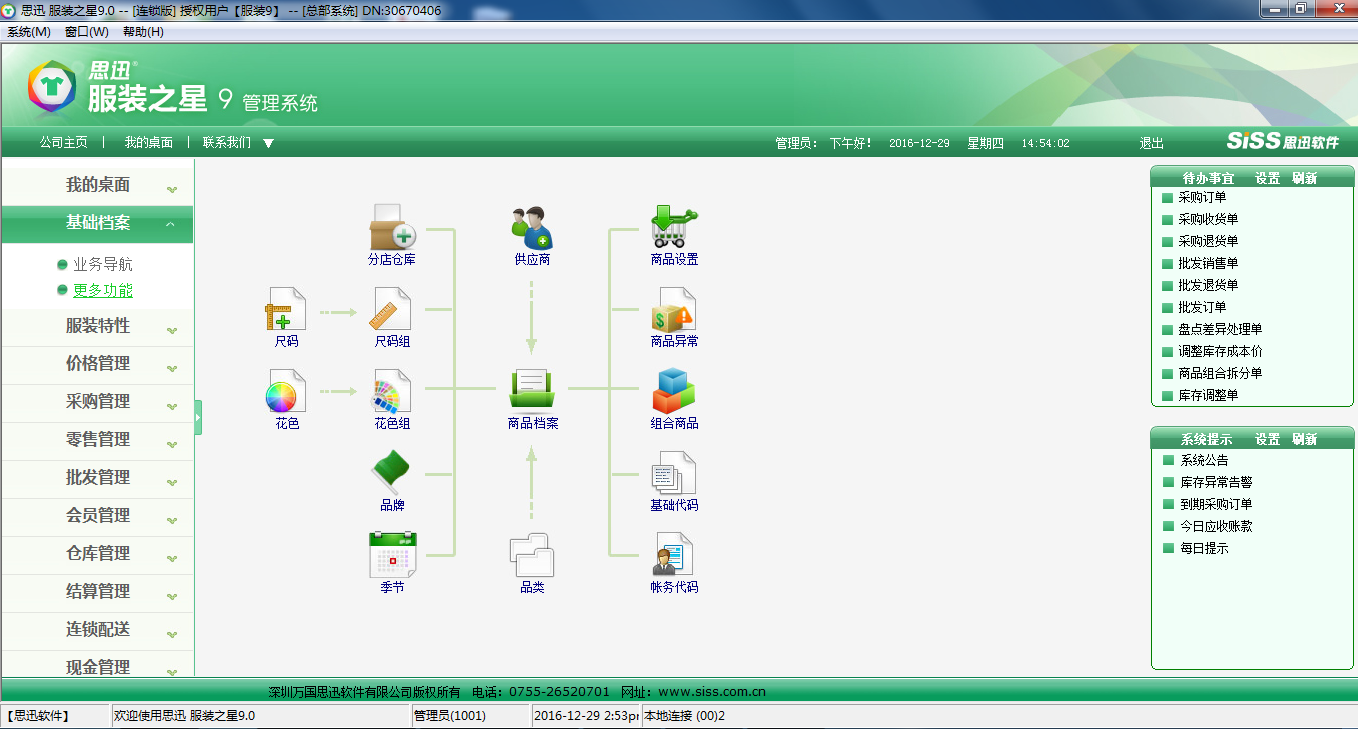Open the 品类 folders icon
This screenshot has height=729, width=1358.
click(x=532, y=555)
